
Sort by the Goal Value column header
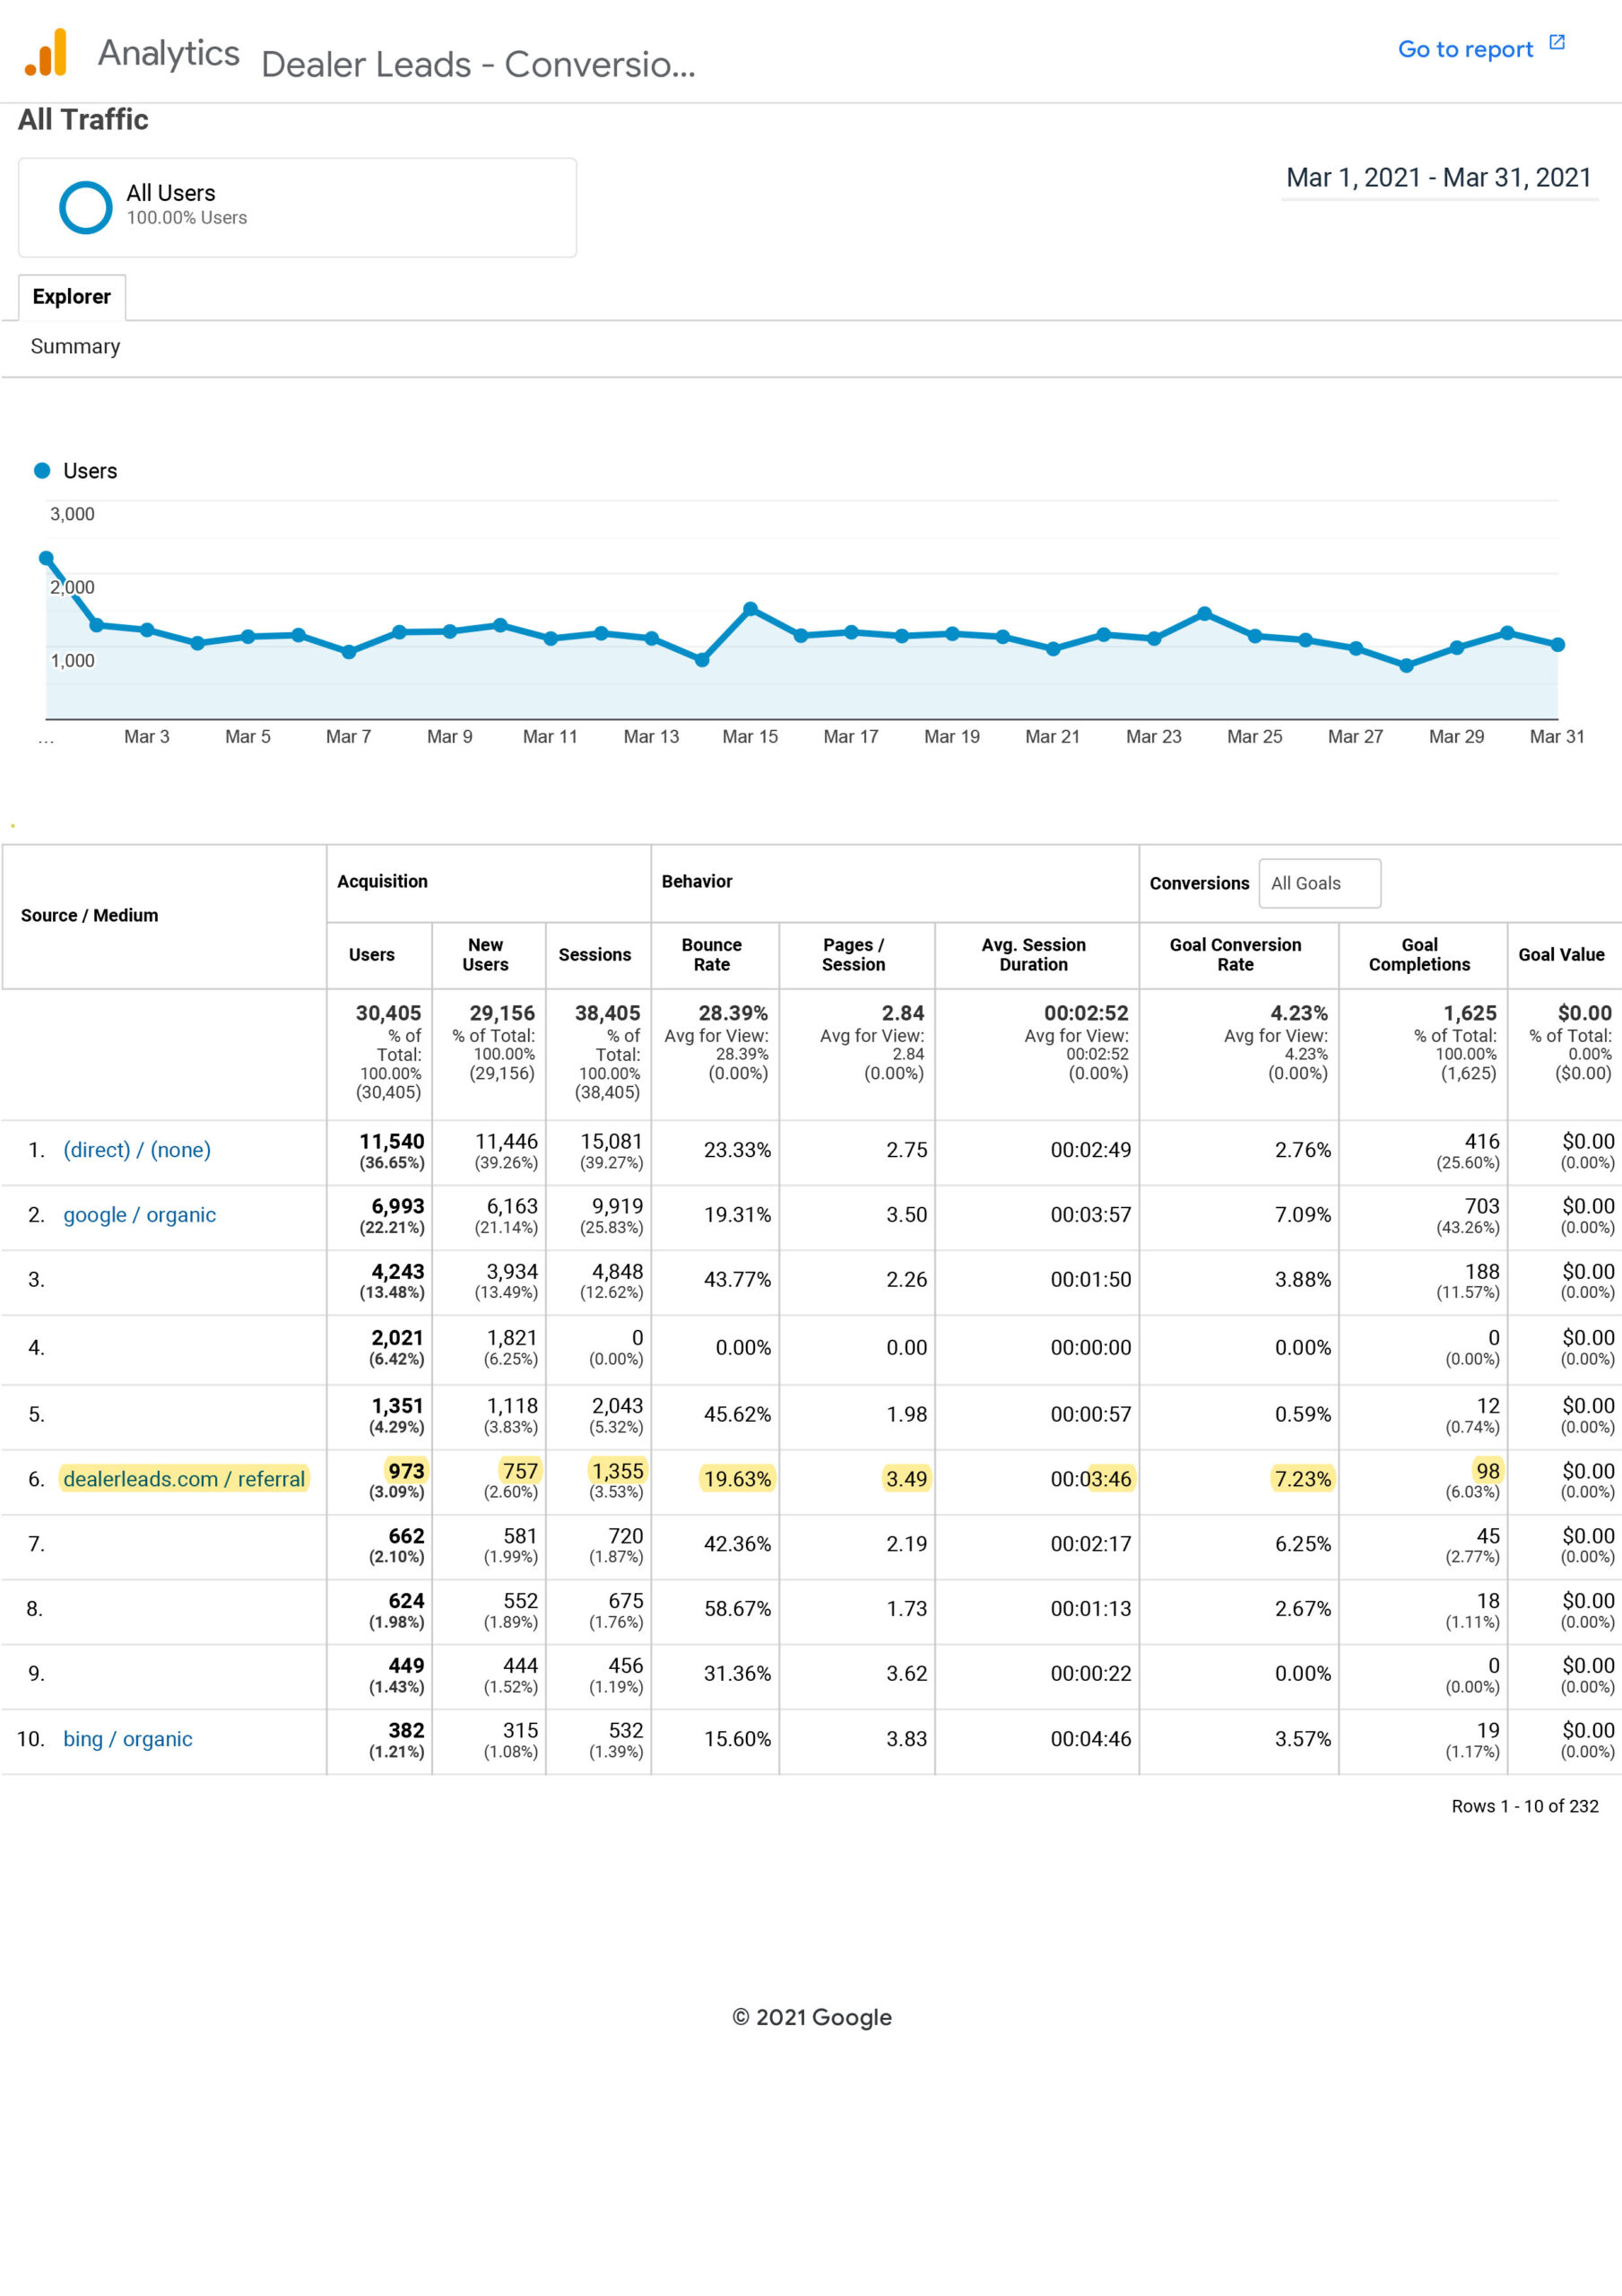coord(1561,955)
